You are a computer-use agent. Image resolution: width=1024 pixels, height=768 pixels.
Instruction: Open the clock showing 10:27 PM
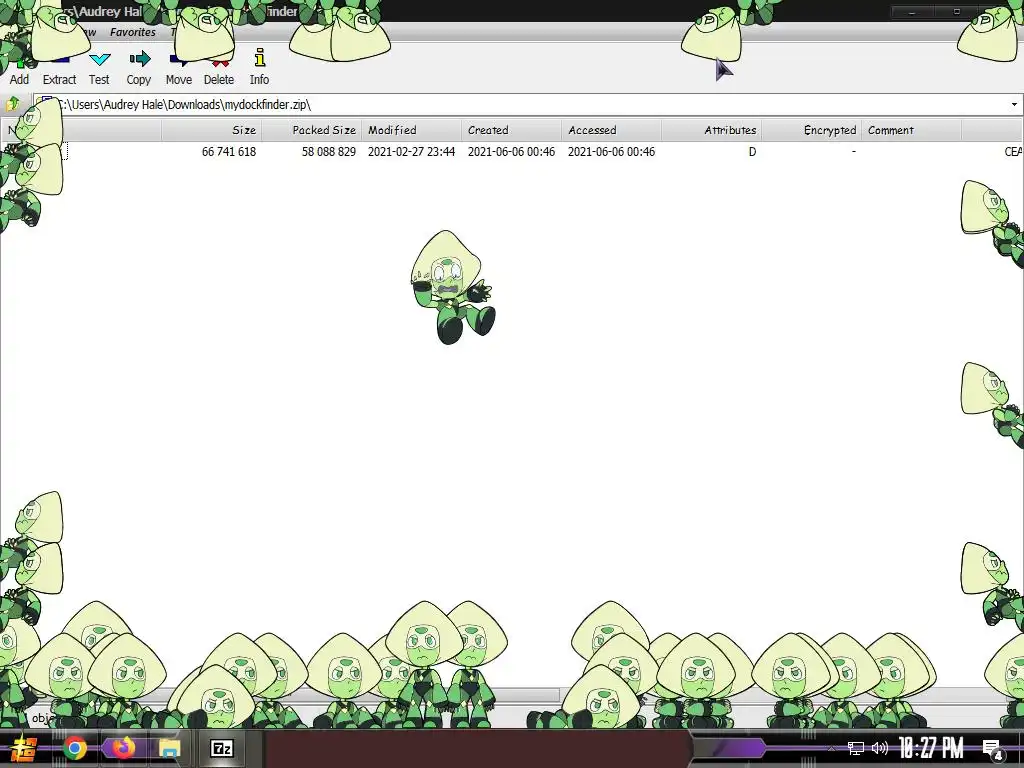click(931, 748)
